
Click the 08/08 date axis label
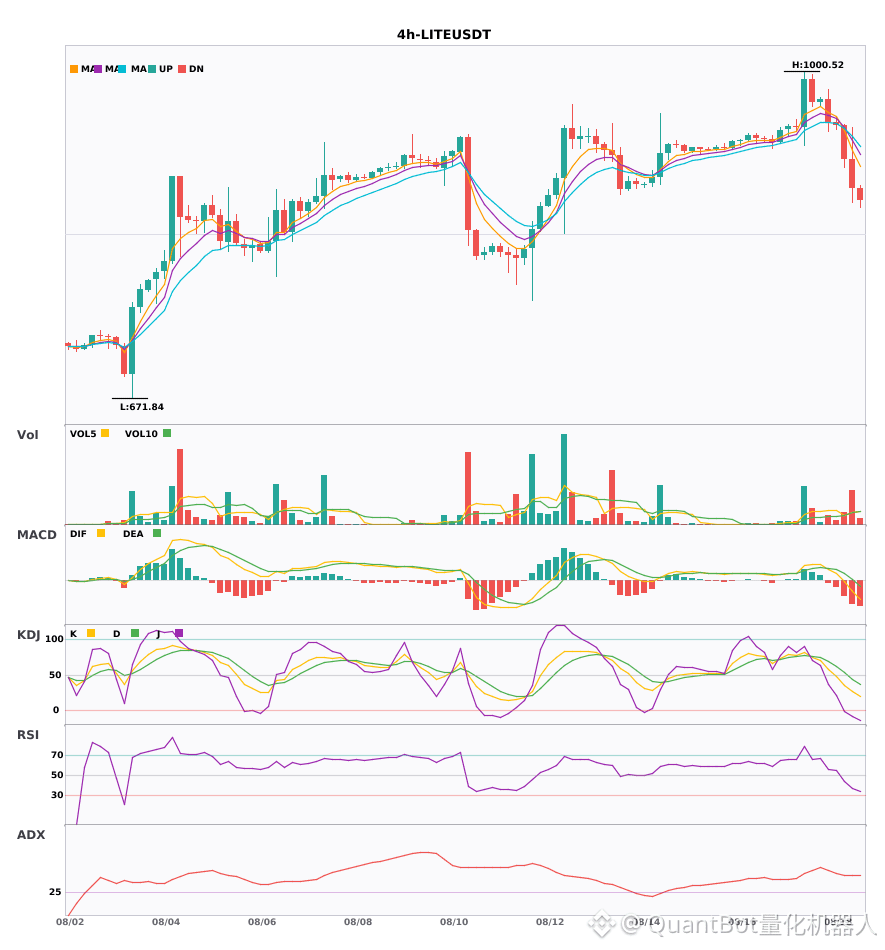(x=358, y=922)
